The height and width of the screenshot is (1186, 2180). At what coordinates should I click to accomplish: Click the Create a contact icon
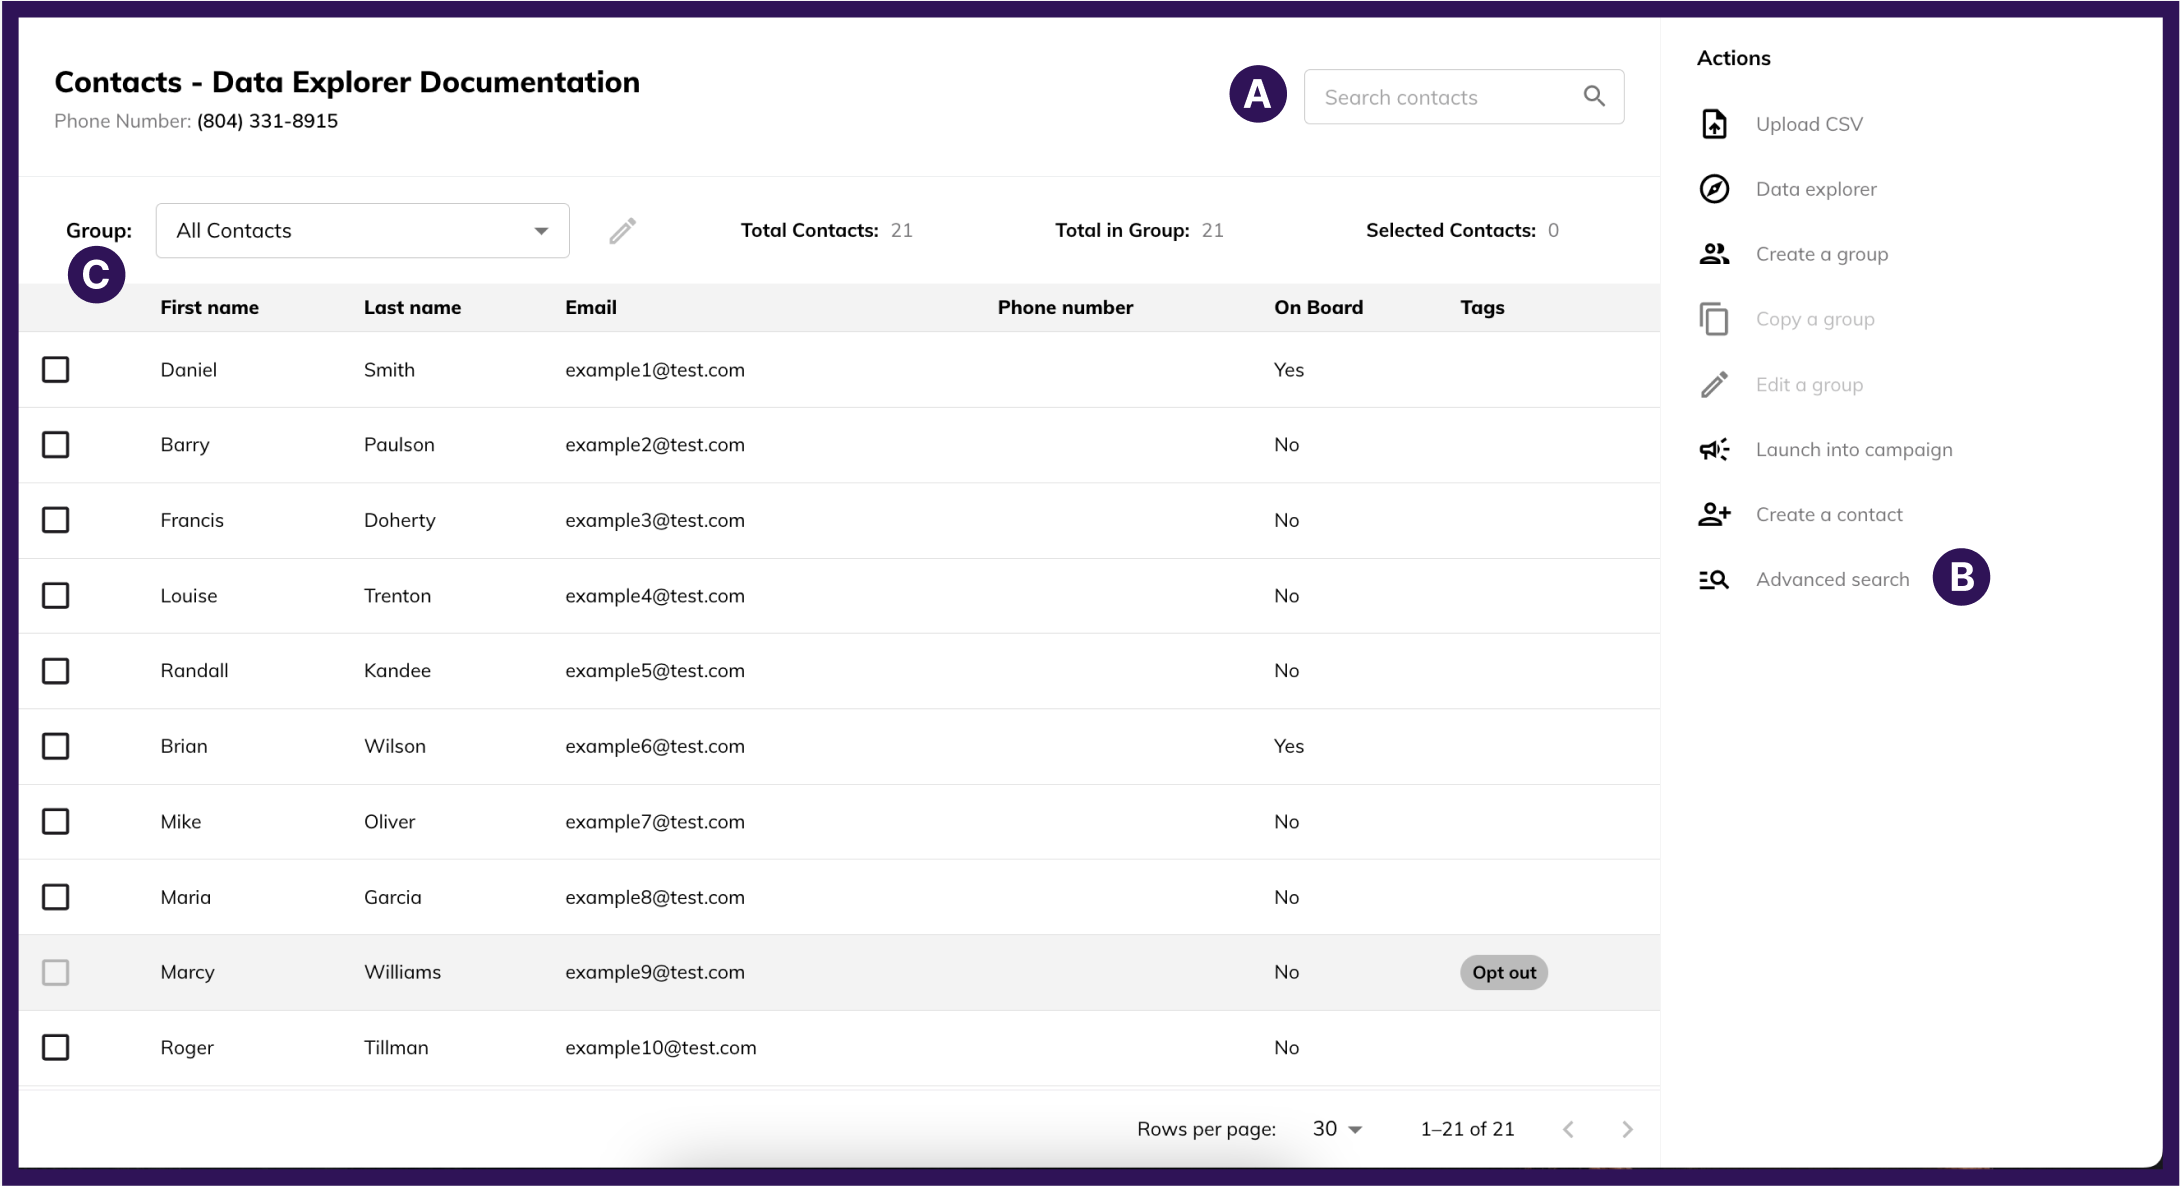click(1714, 515)
